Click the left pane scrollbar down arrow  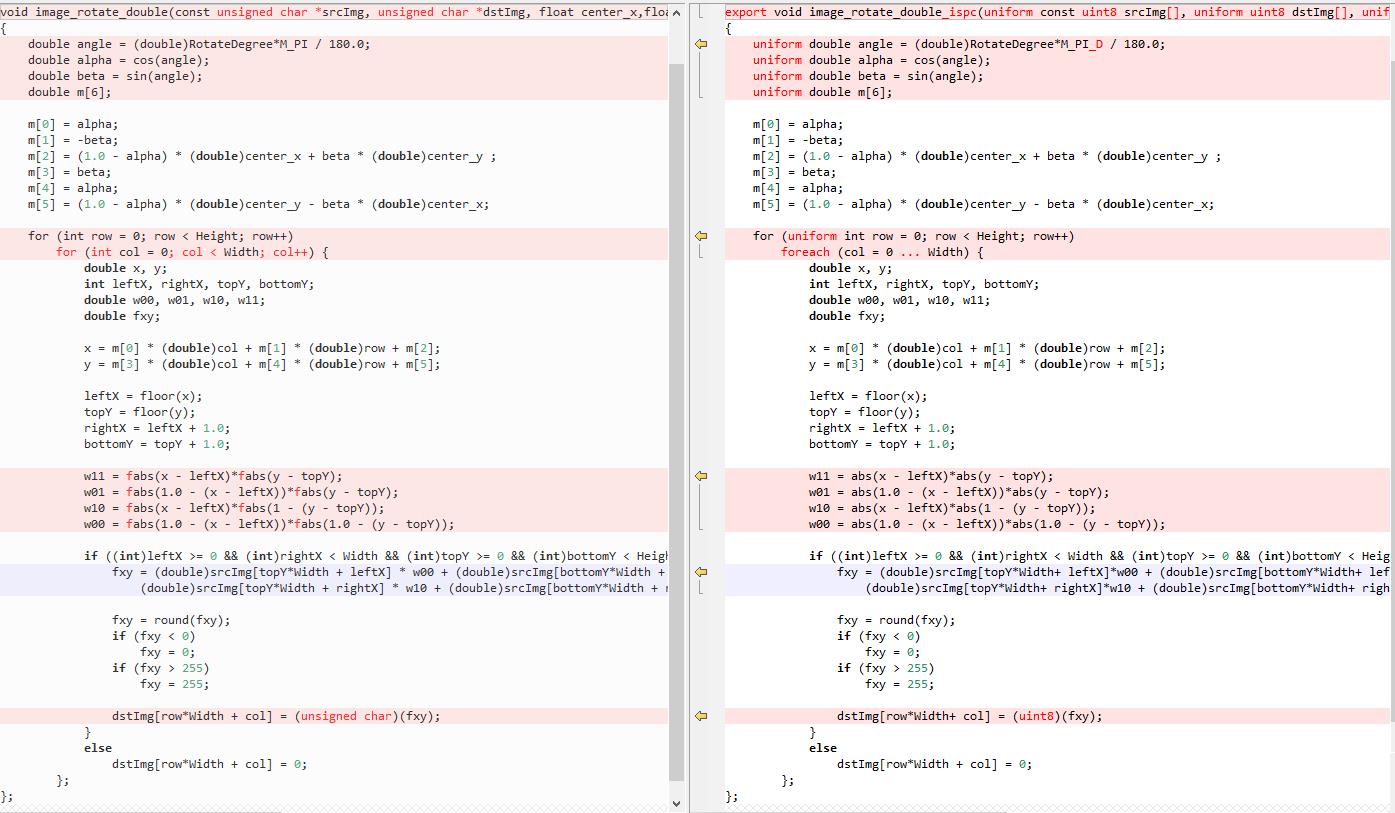tap(676, 802)
